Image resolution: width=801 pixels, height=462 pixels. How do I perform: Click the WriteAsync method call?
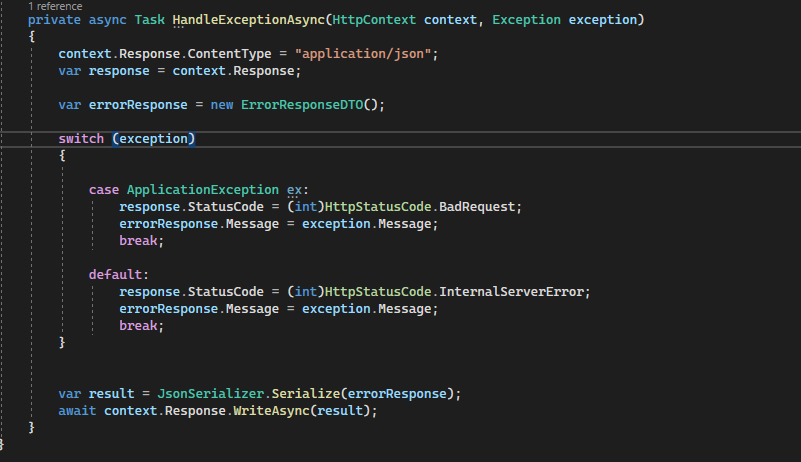pyautogui.click(x=271, y=410)
